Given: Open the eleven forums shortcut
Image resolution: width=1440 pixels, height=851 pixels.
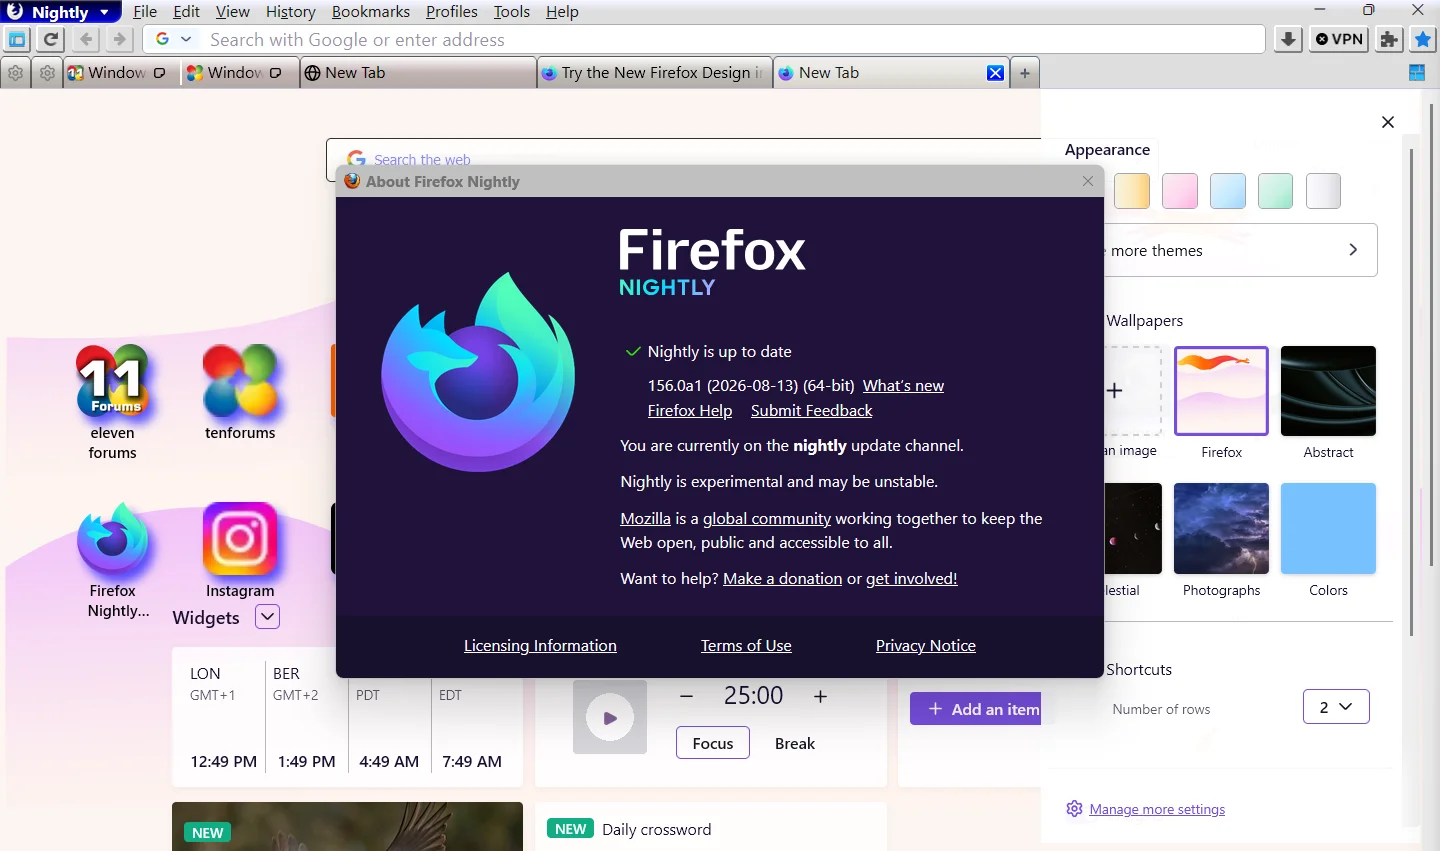Looking at the screenshot, I should tap(112, 402).
